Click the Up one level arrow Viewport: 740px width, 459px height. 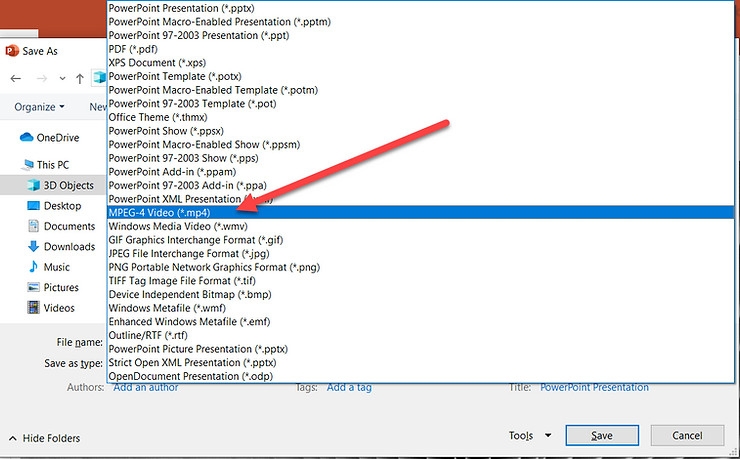[x=80, y=78]
